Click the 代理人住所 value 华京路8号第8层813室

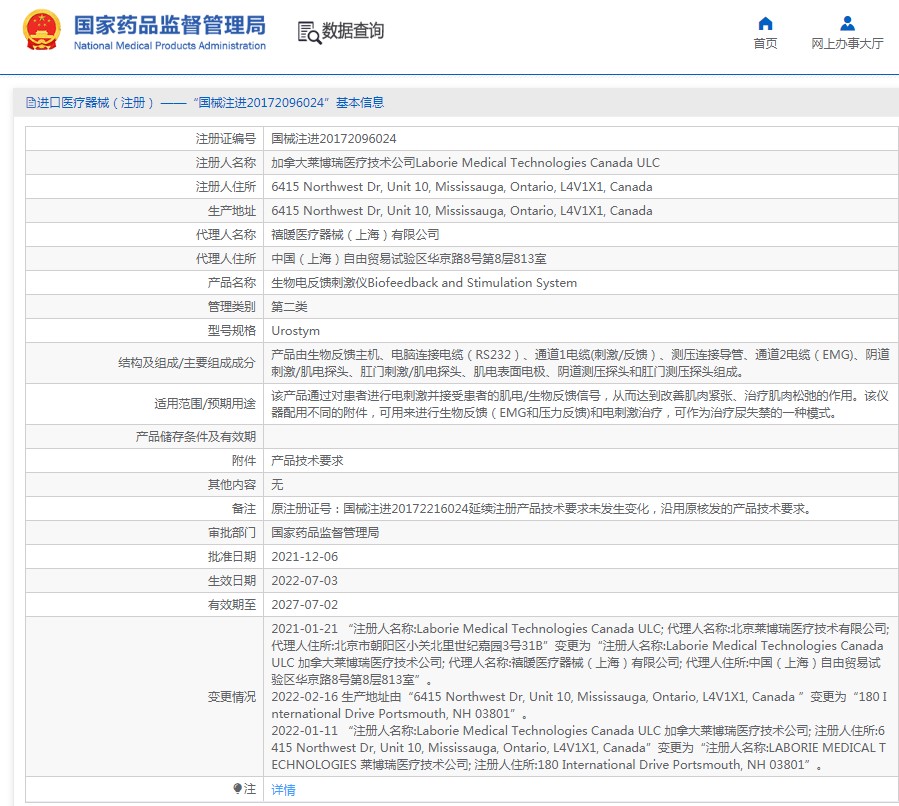point(409,259)
